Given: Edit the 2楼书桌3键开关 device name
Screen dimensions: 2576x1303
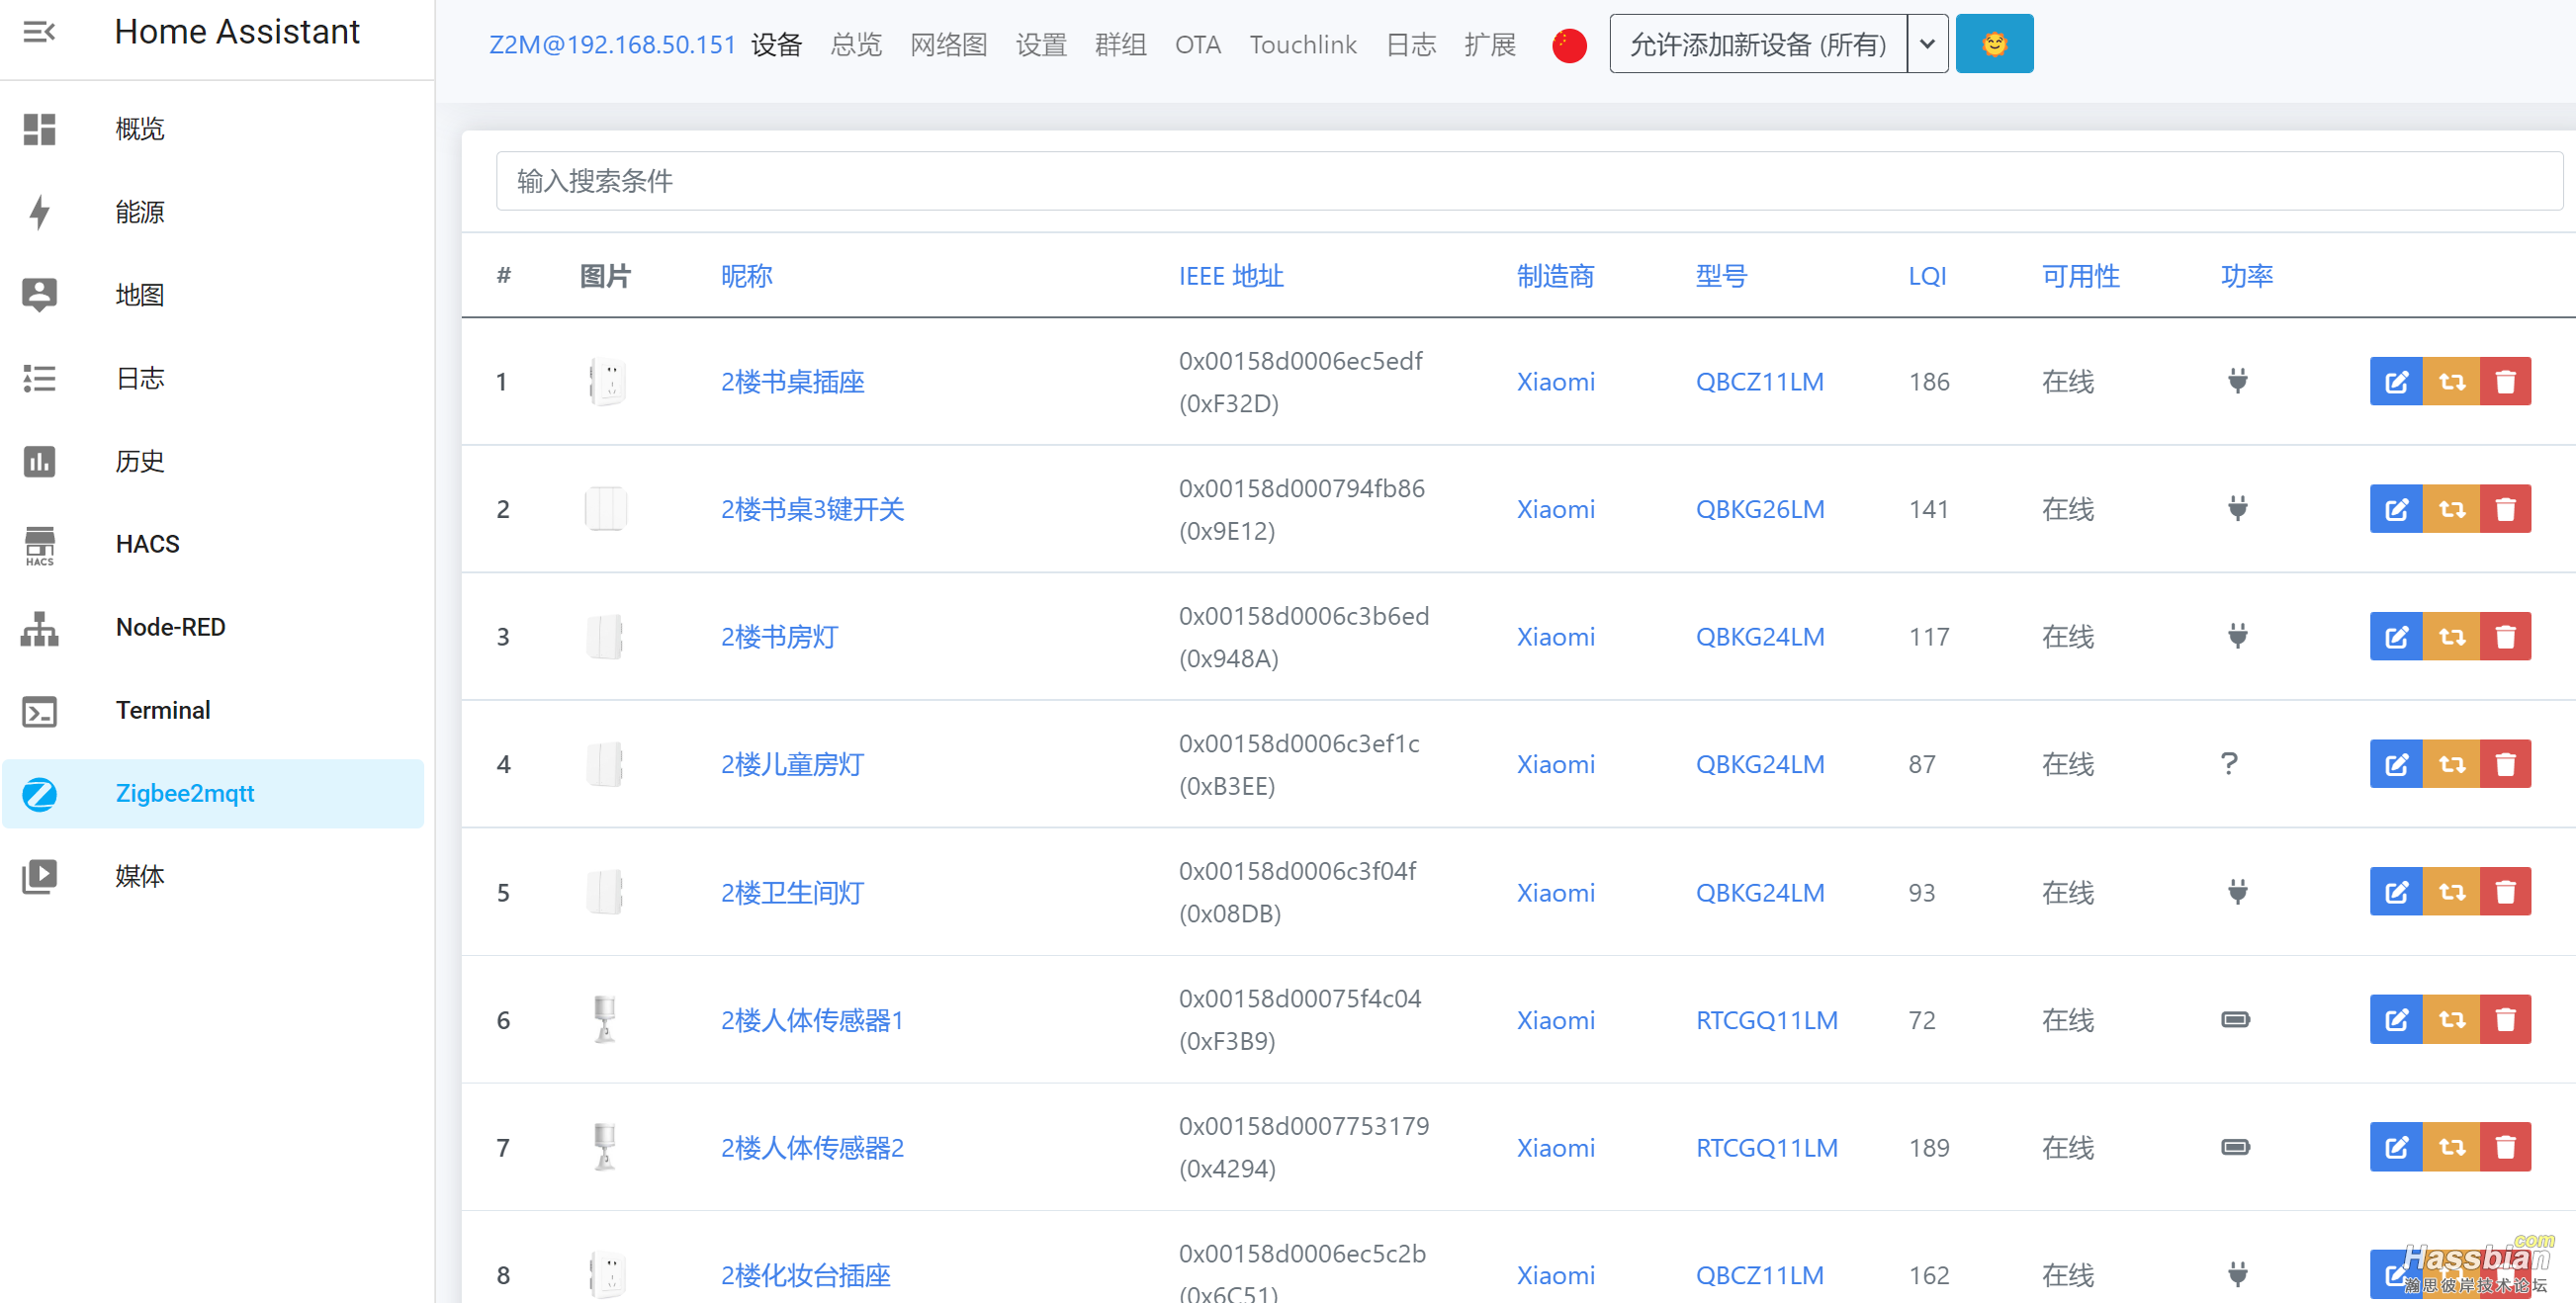Looking at the screenshot, I should click(x=2396, y=509).
